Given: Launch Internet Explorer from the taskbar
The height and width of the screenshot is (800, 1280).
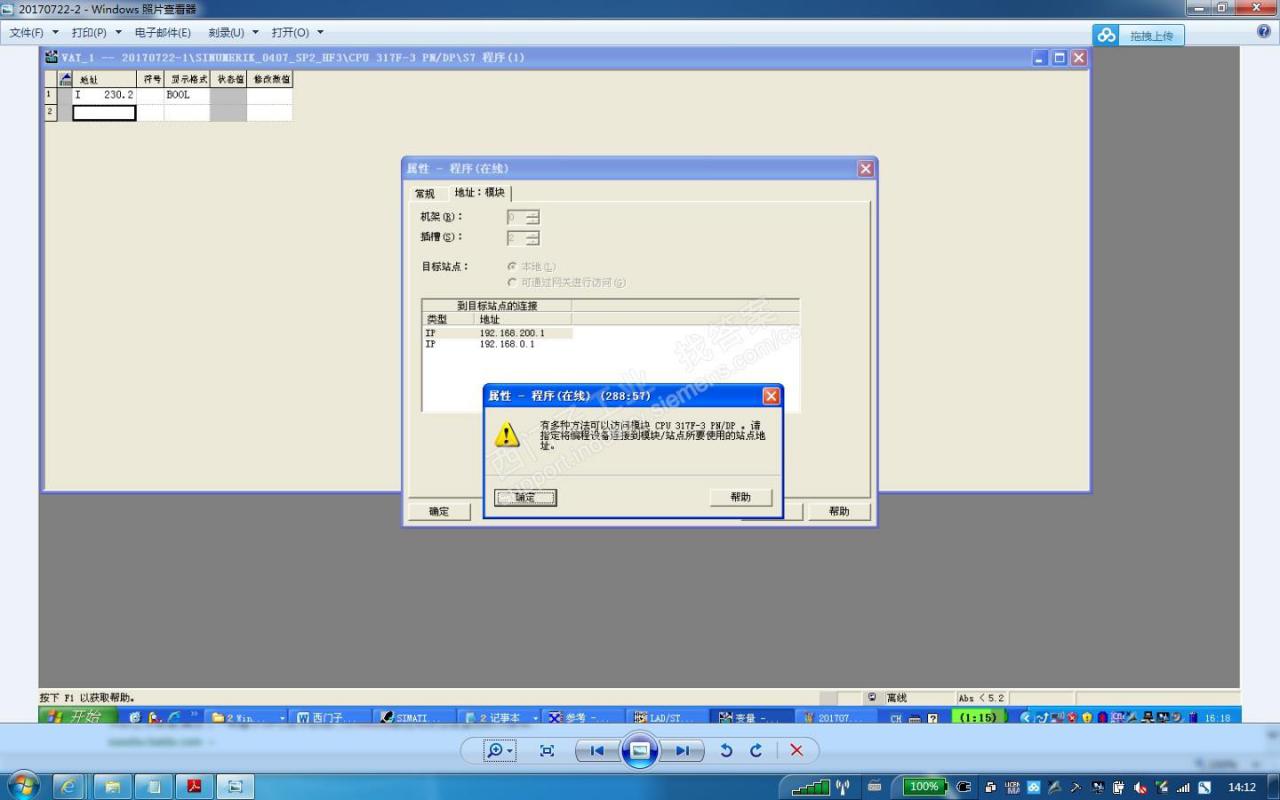Looking at the screenshot, I should coord(69,787).
